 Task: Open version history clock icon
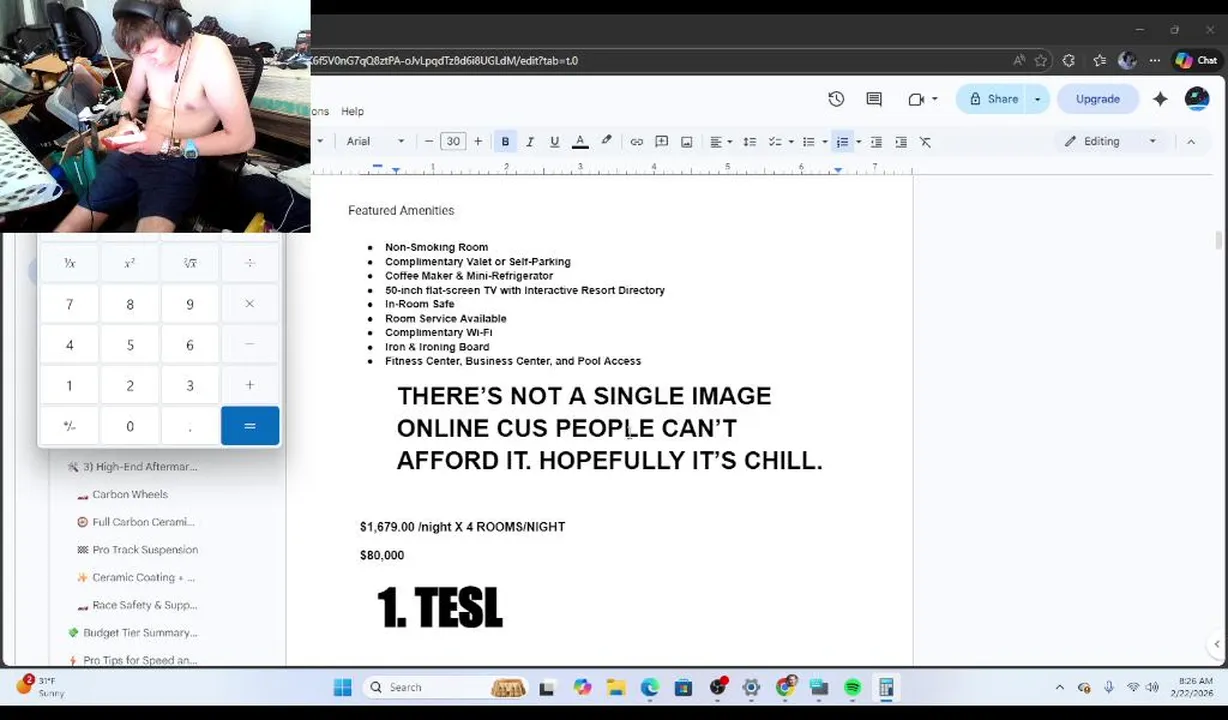point(836,99)
